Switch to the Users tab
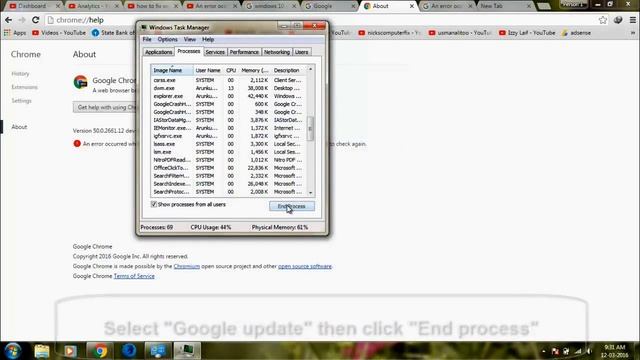This screenshot has height=360, width=640. click(x=301, y=52)
